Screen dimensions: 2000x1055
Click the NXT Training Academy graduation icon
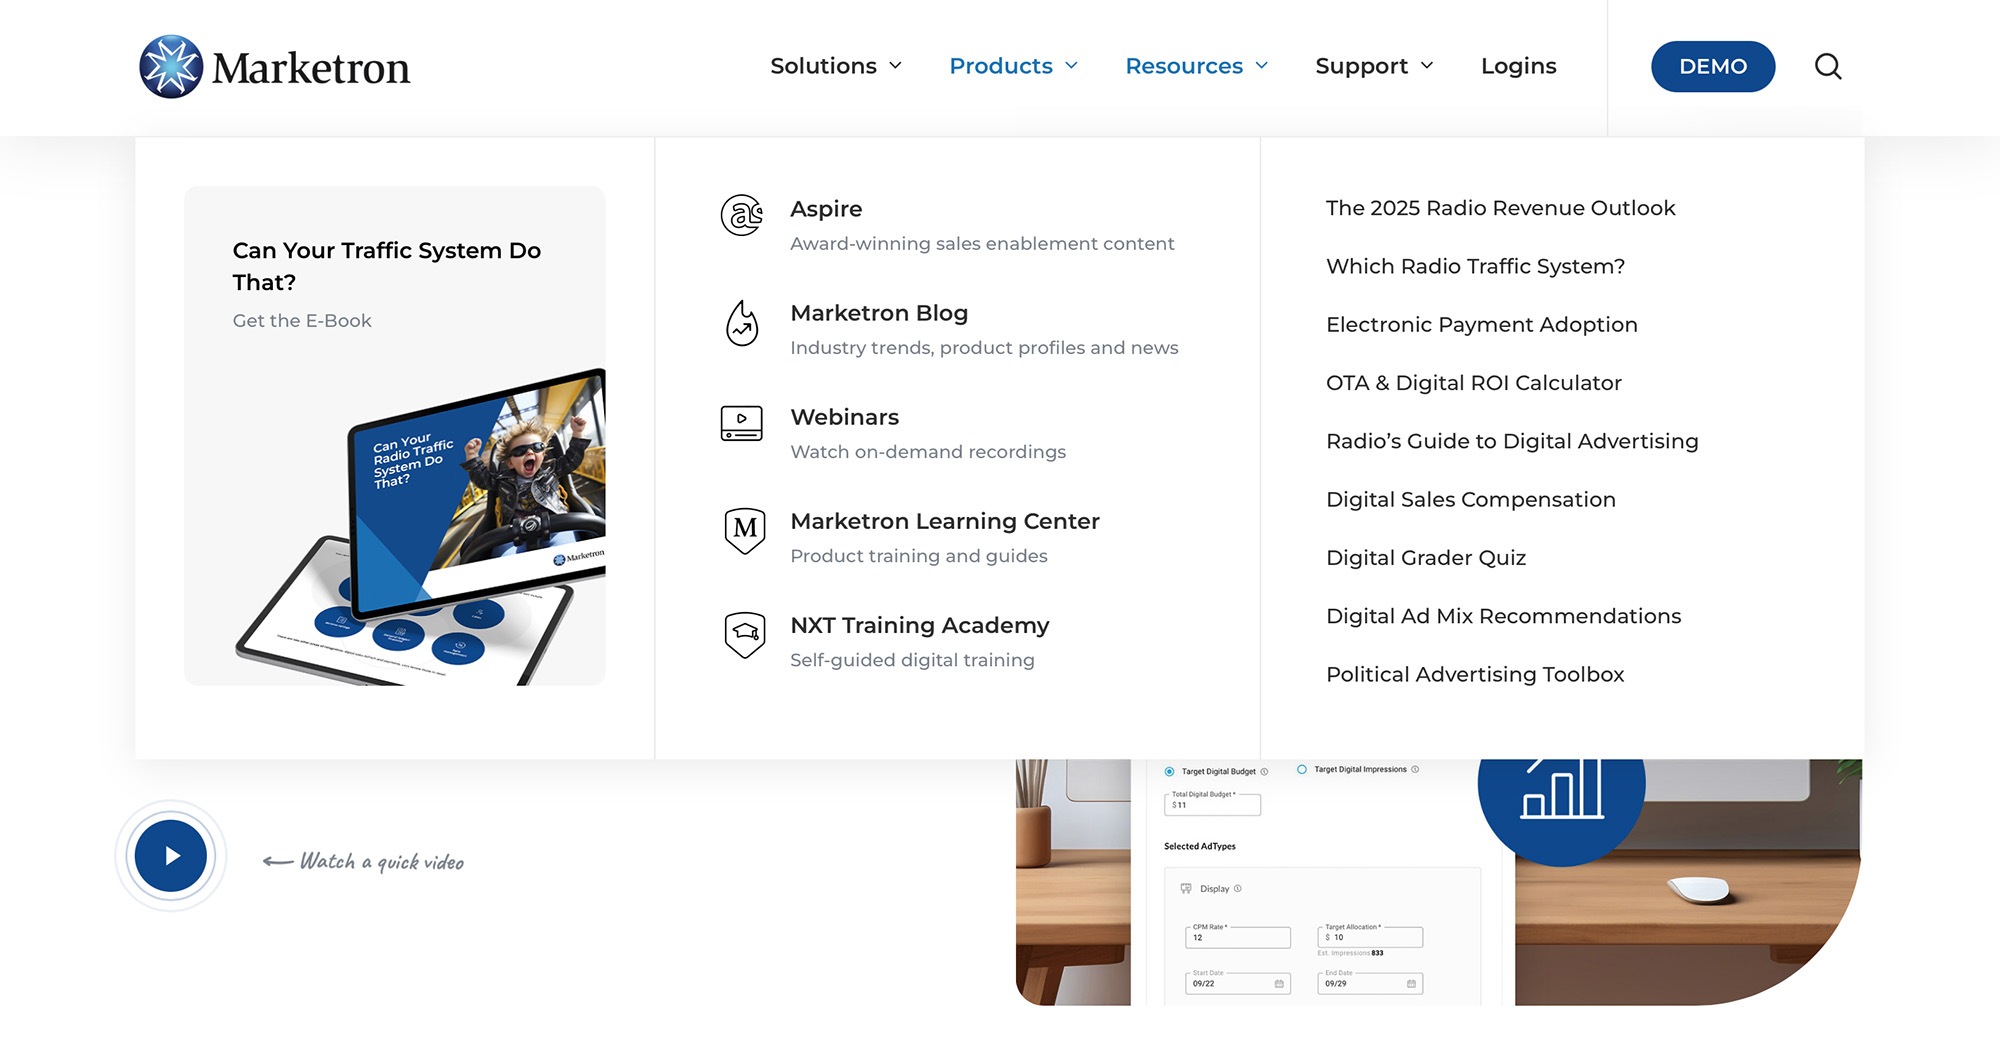point(745,635)
